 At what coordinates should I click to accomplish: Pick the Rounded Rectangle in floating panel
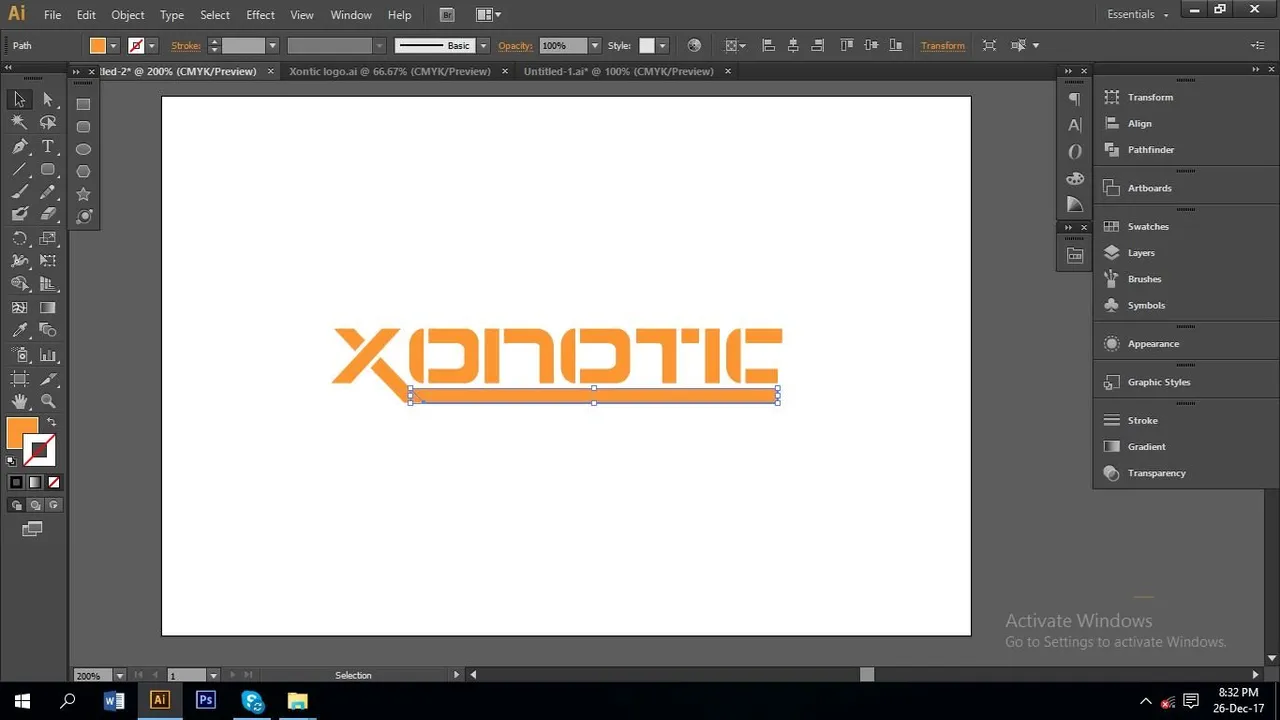83,126
